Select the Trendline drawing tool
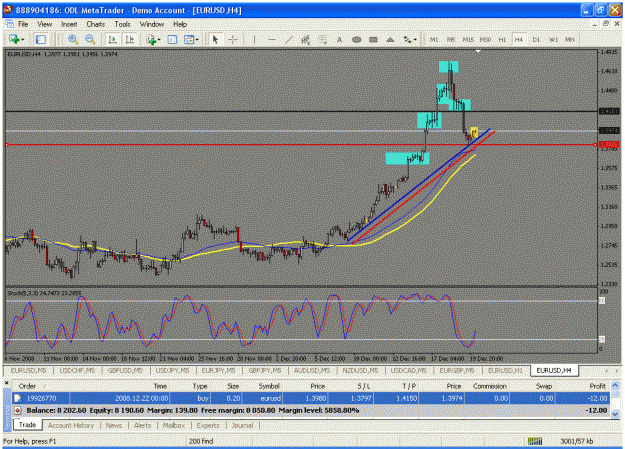The image size is (625, 449). pyautogui.click(x=289, y=39)
